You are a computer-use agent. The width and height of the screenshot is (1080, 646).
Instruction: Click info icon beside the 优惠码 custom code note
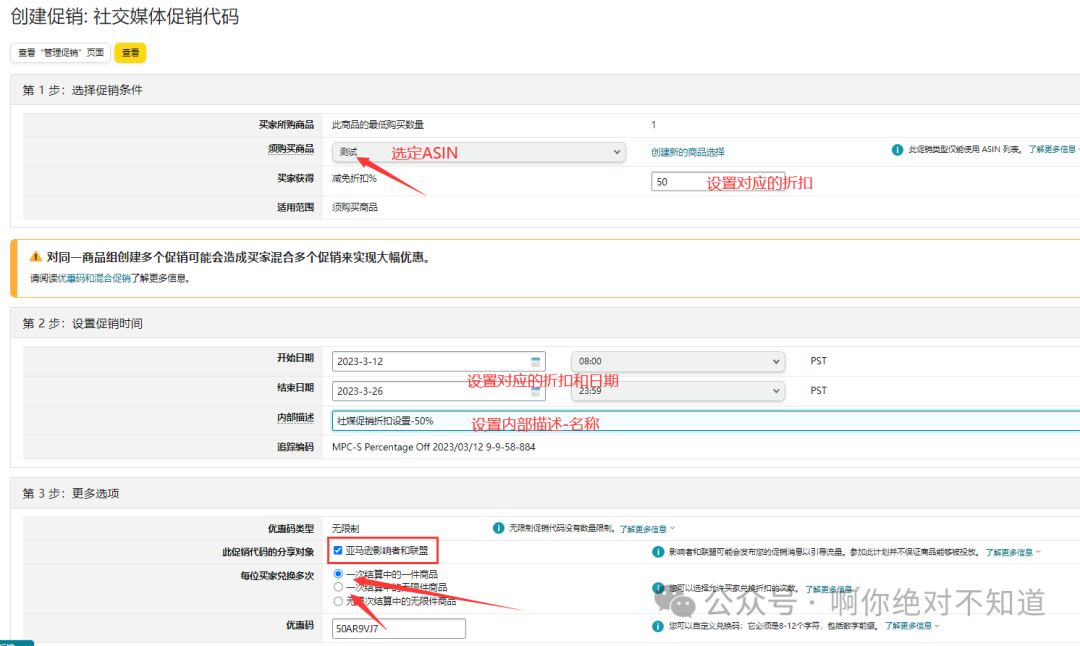coord(658,626)
